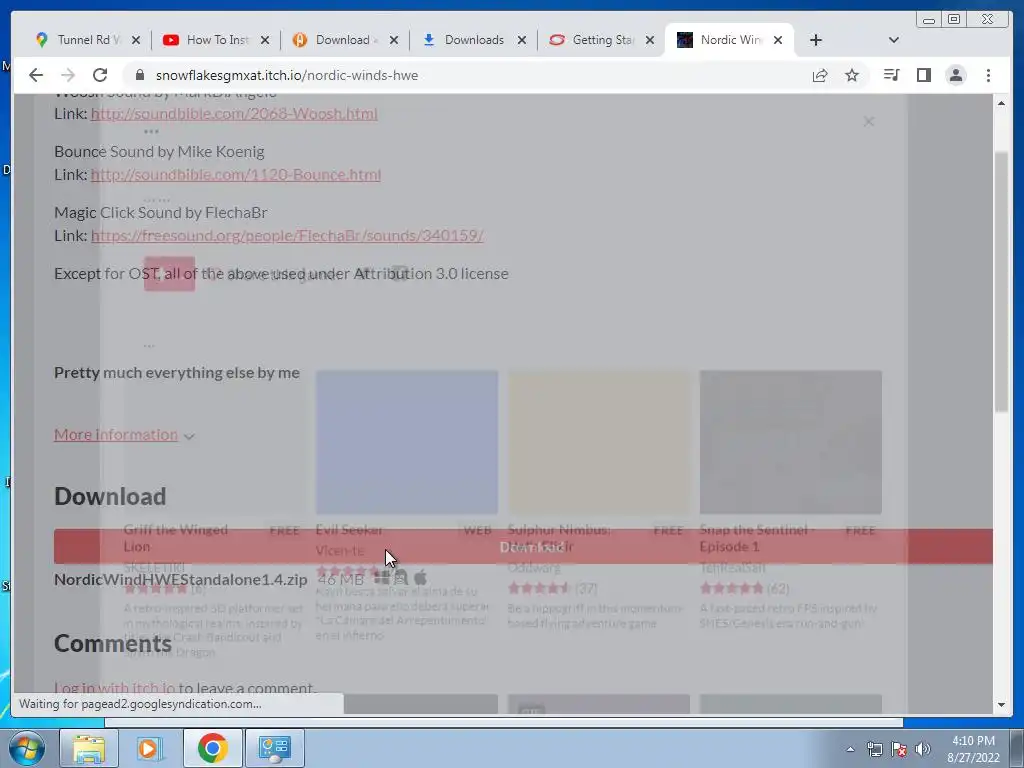Open Evil Seeker game thumbnail
This screenshot has height=768, width=1024.
[407, 442]
